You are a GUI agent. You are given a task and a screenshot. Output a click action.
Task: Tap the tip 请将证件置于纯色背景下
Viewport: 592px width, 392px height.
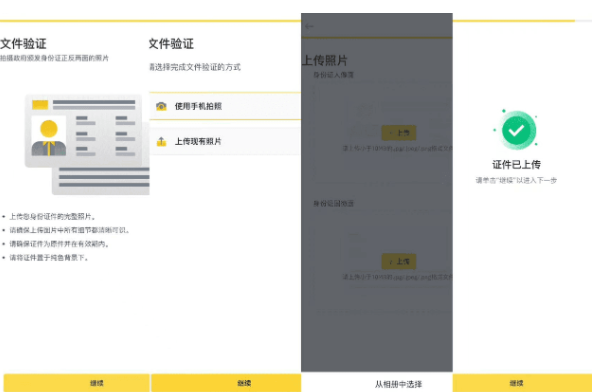coord(49,258)
